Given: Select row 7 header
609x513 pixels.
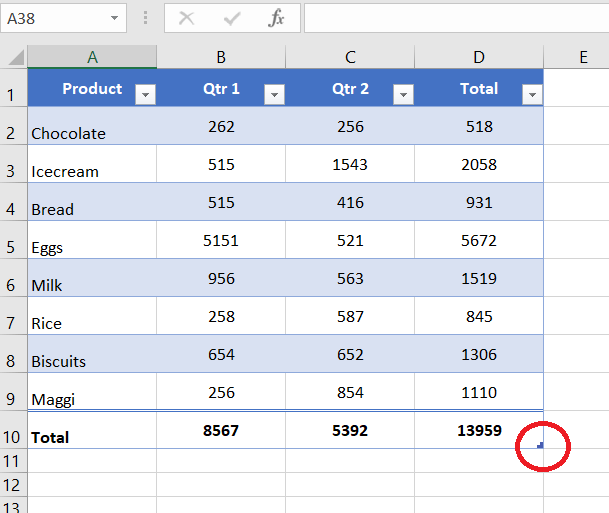Looking at the screenshot, I should coord(14,316).
